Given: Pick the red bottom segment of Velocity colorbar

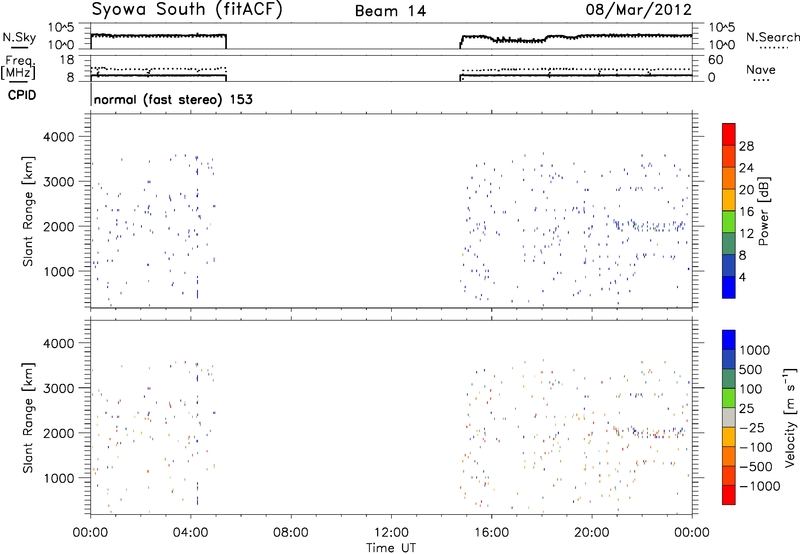Looking at the screenshot, I should [x=729, y=495].
